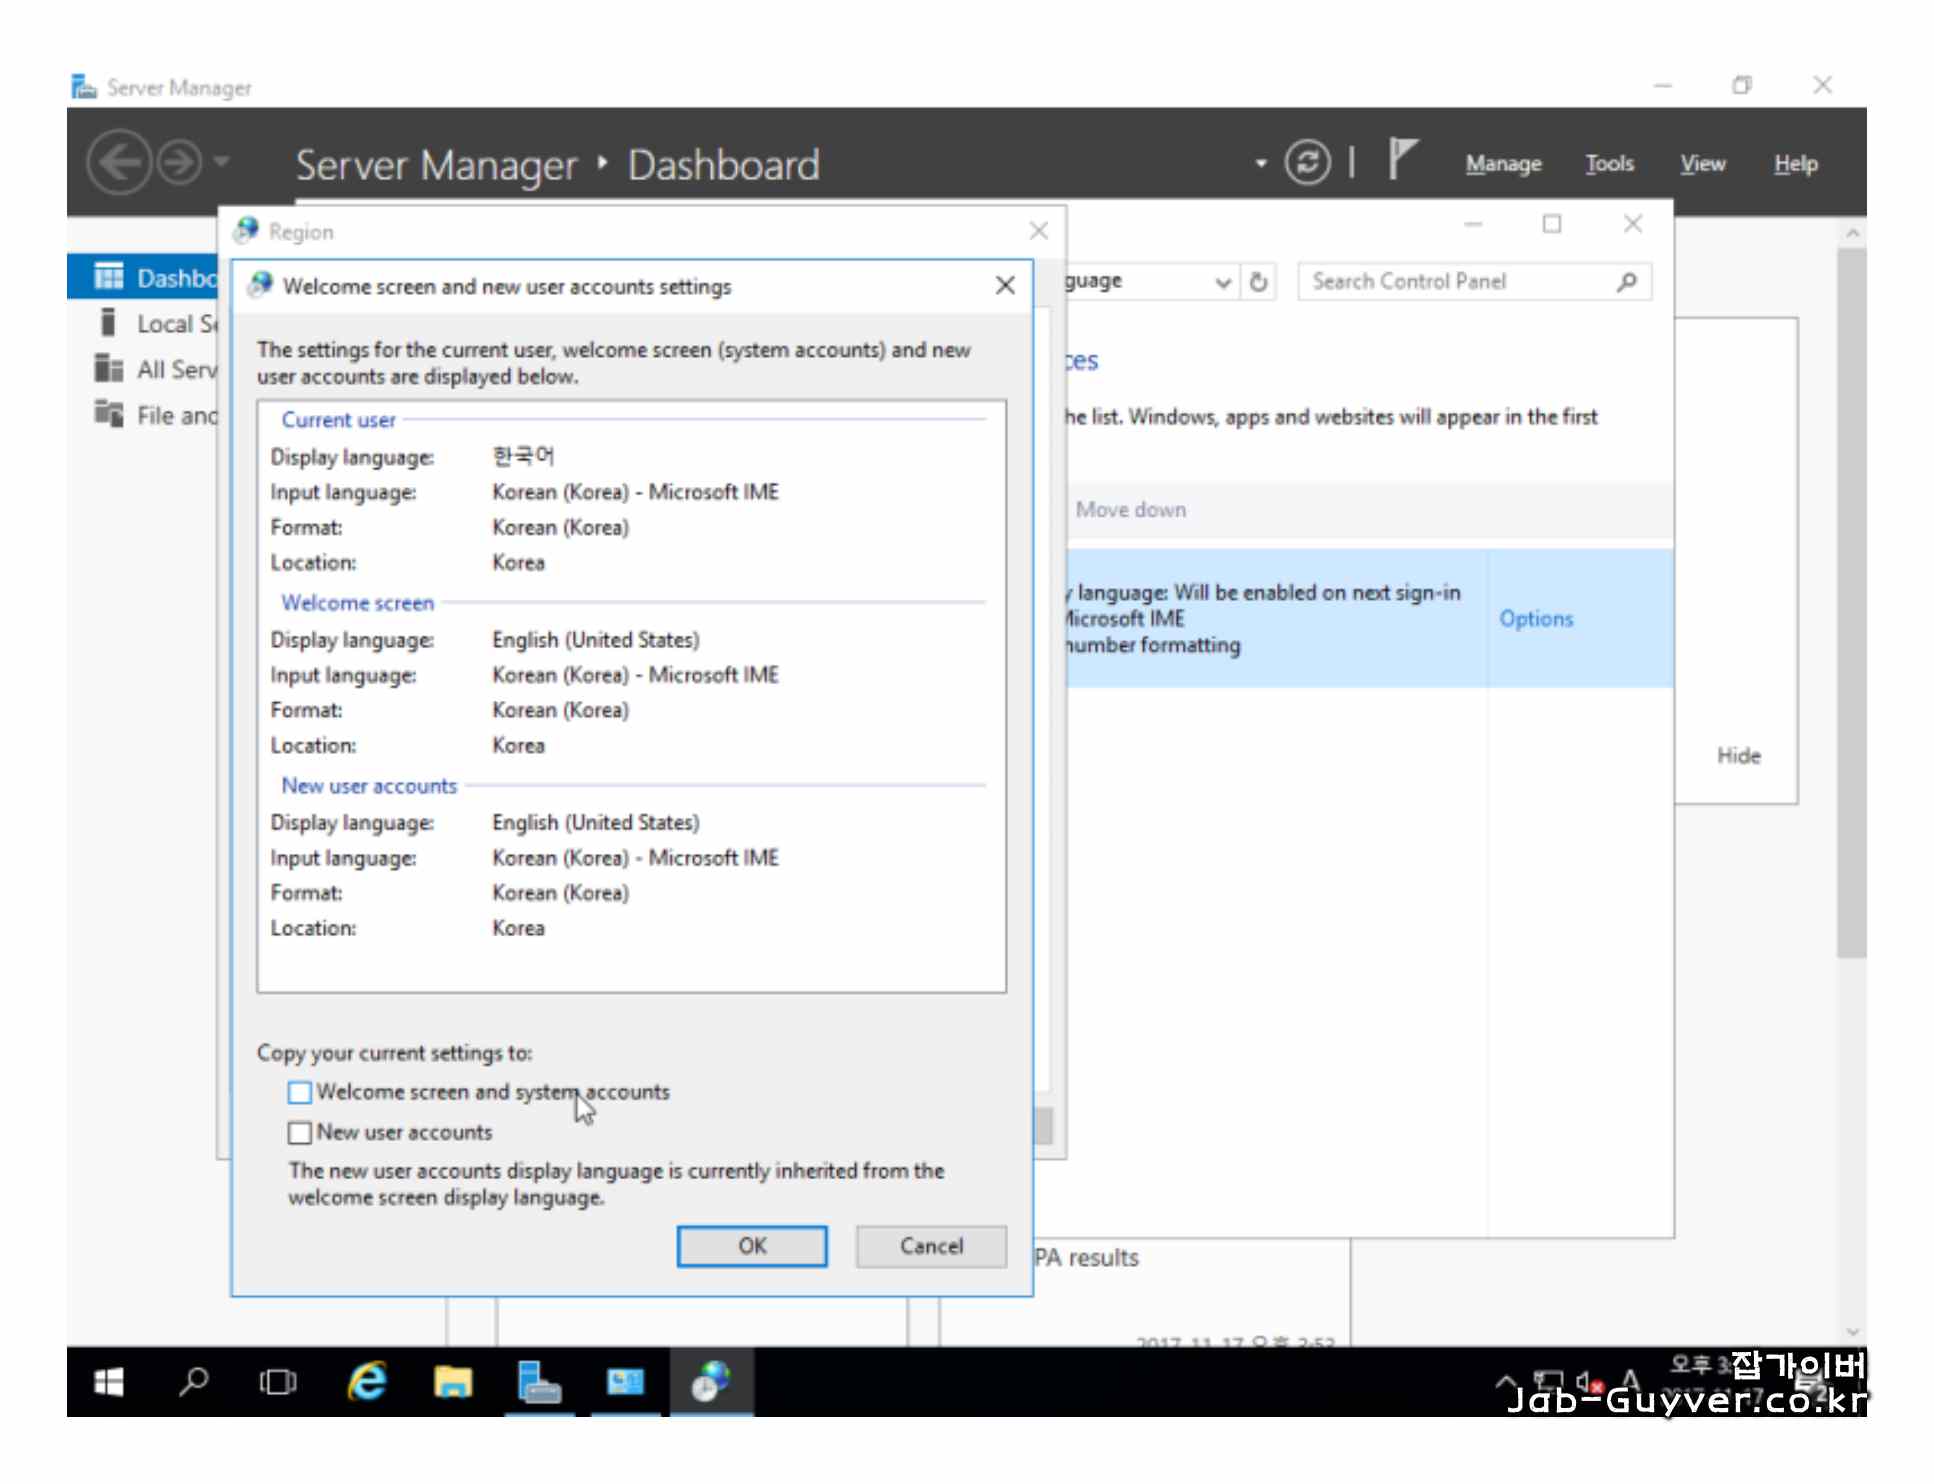This screenshot has height=1484, width=1934.
Task: Open the notifications flag icon
Action: click(1402, 160)
